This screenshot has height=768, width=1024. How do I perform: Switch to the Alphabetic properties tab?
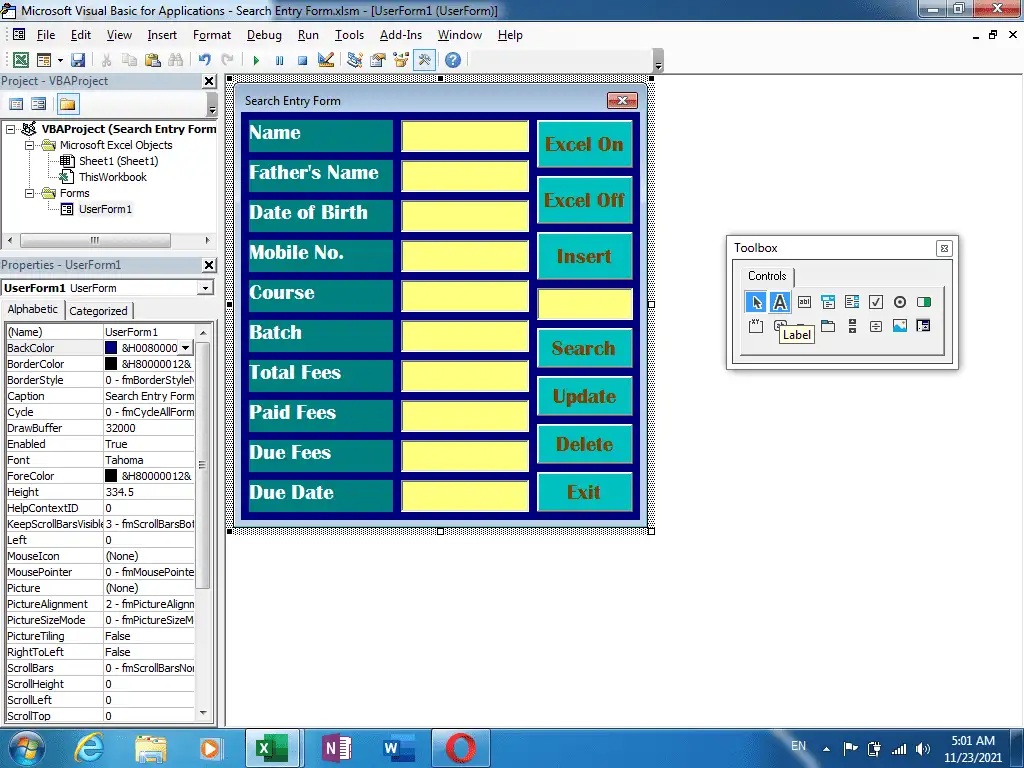[33, 310]
